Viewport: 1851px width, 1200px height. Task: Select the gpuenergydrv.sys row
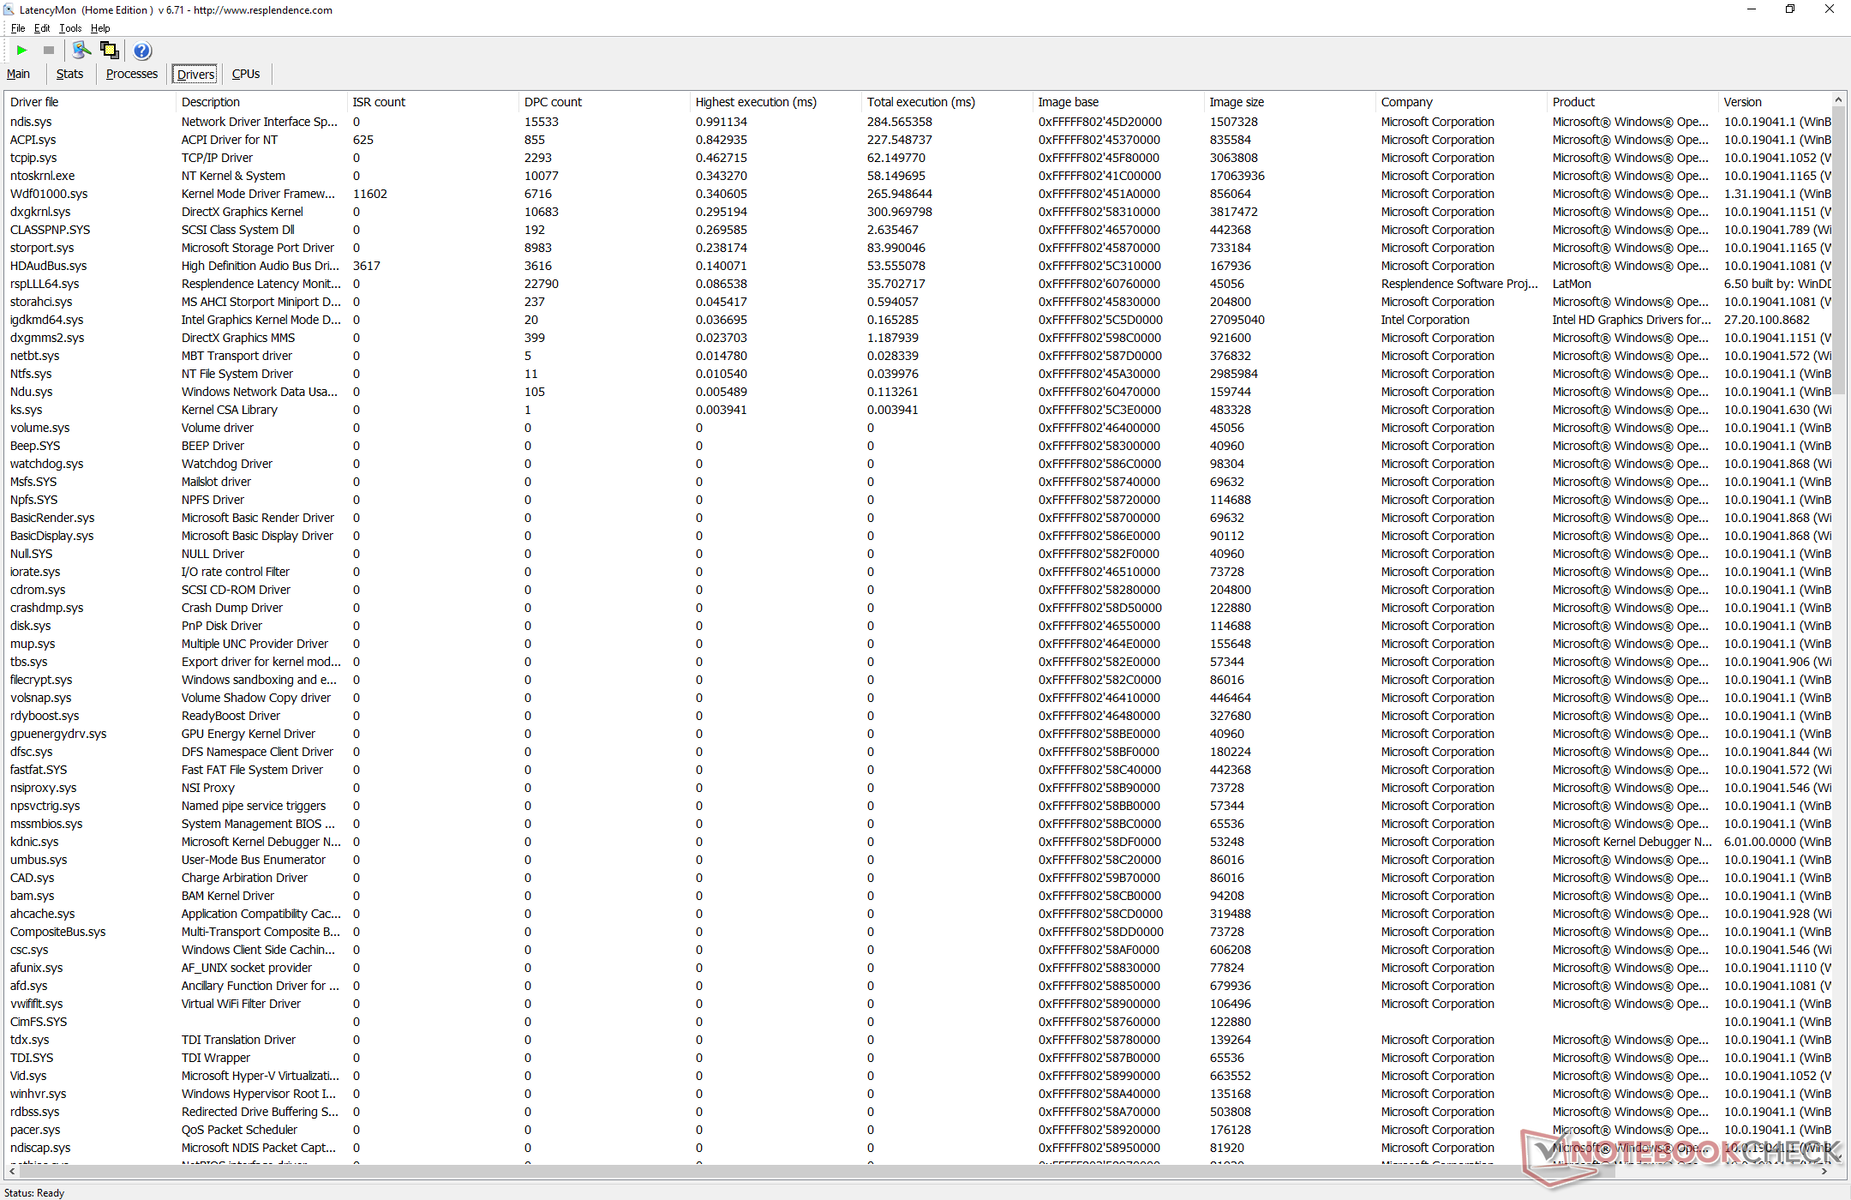[918, 734]
